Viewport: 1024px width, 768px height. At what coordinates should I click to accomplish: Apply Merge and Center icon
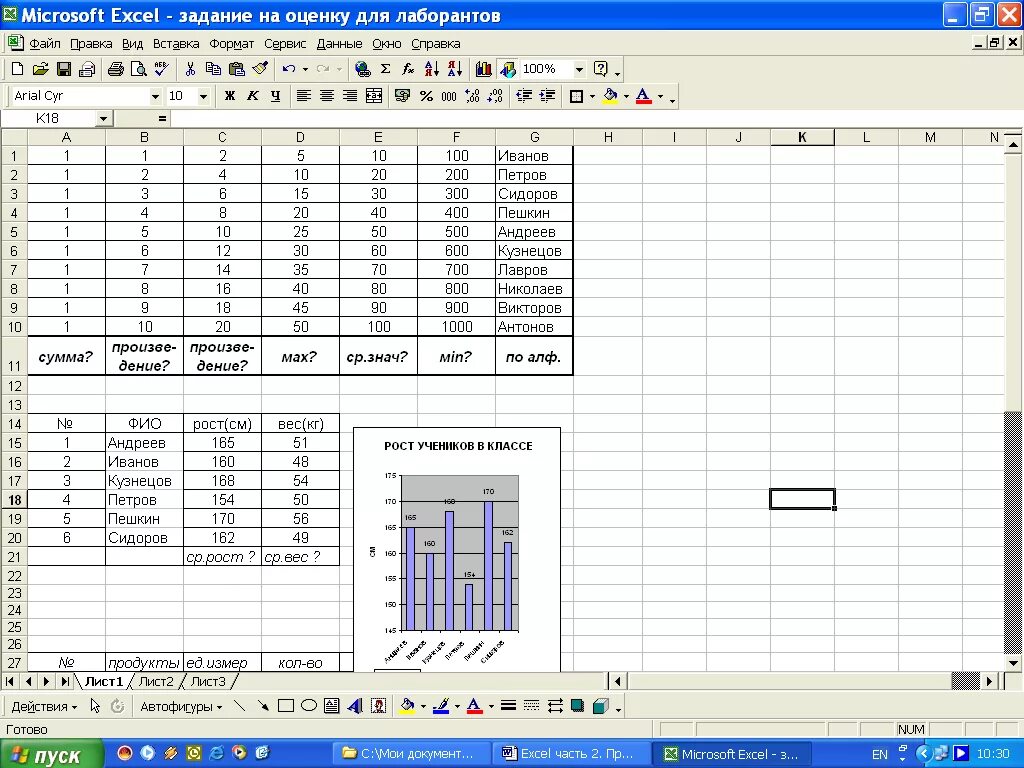(374, 96)
